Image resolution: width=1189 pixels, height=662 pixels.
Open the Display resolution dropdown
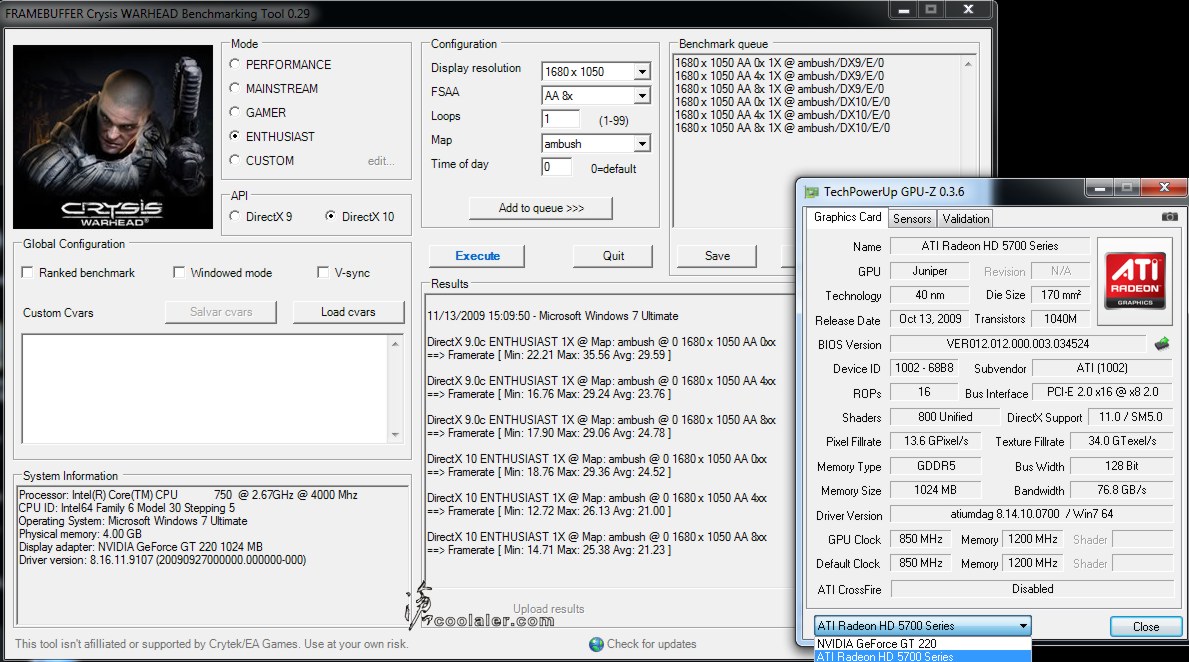tap(642, 71)
